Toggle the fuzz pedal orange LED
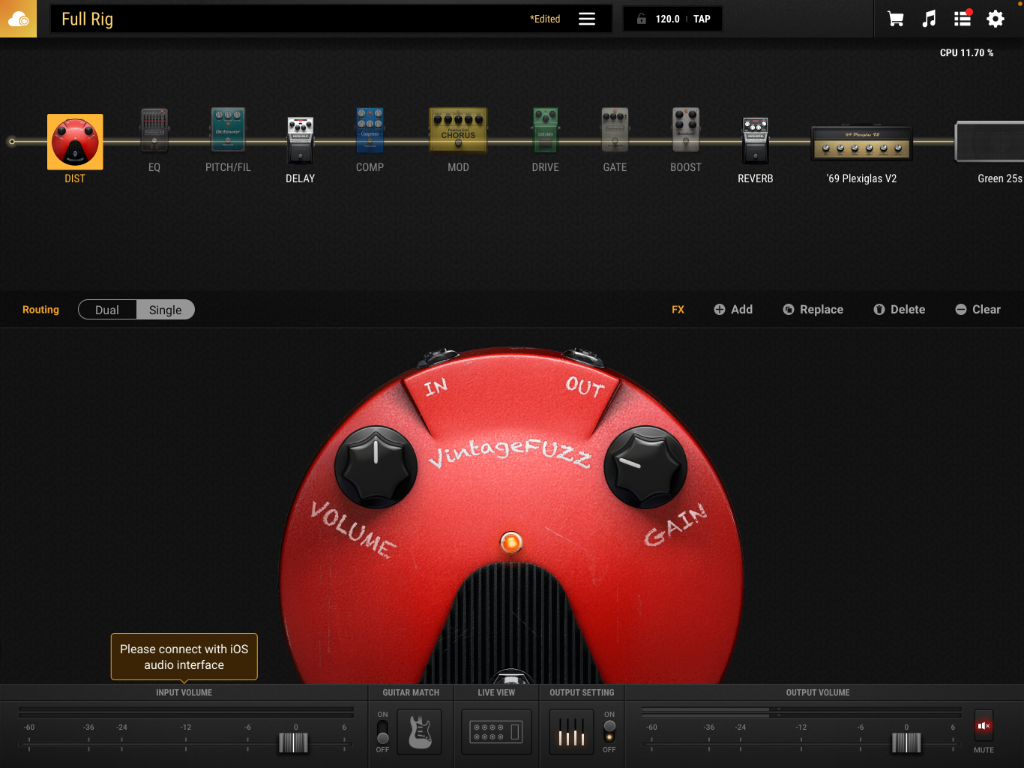Screen dimensions: 1024x768 coord(511,542)
